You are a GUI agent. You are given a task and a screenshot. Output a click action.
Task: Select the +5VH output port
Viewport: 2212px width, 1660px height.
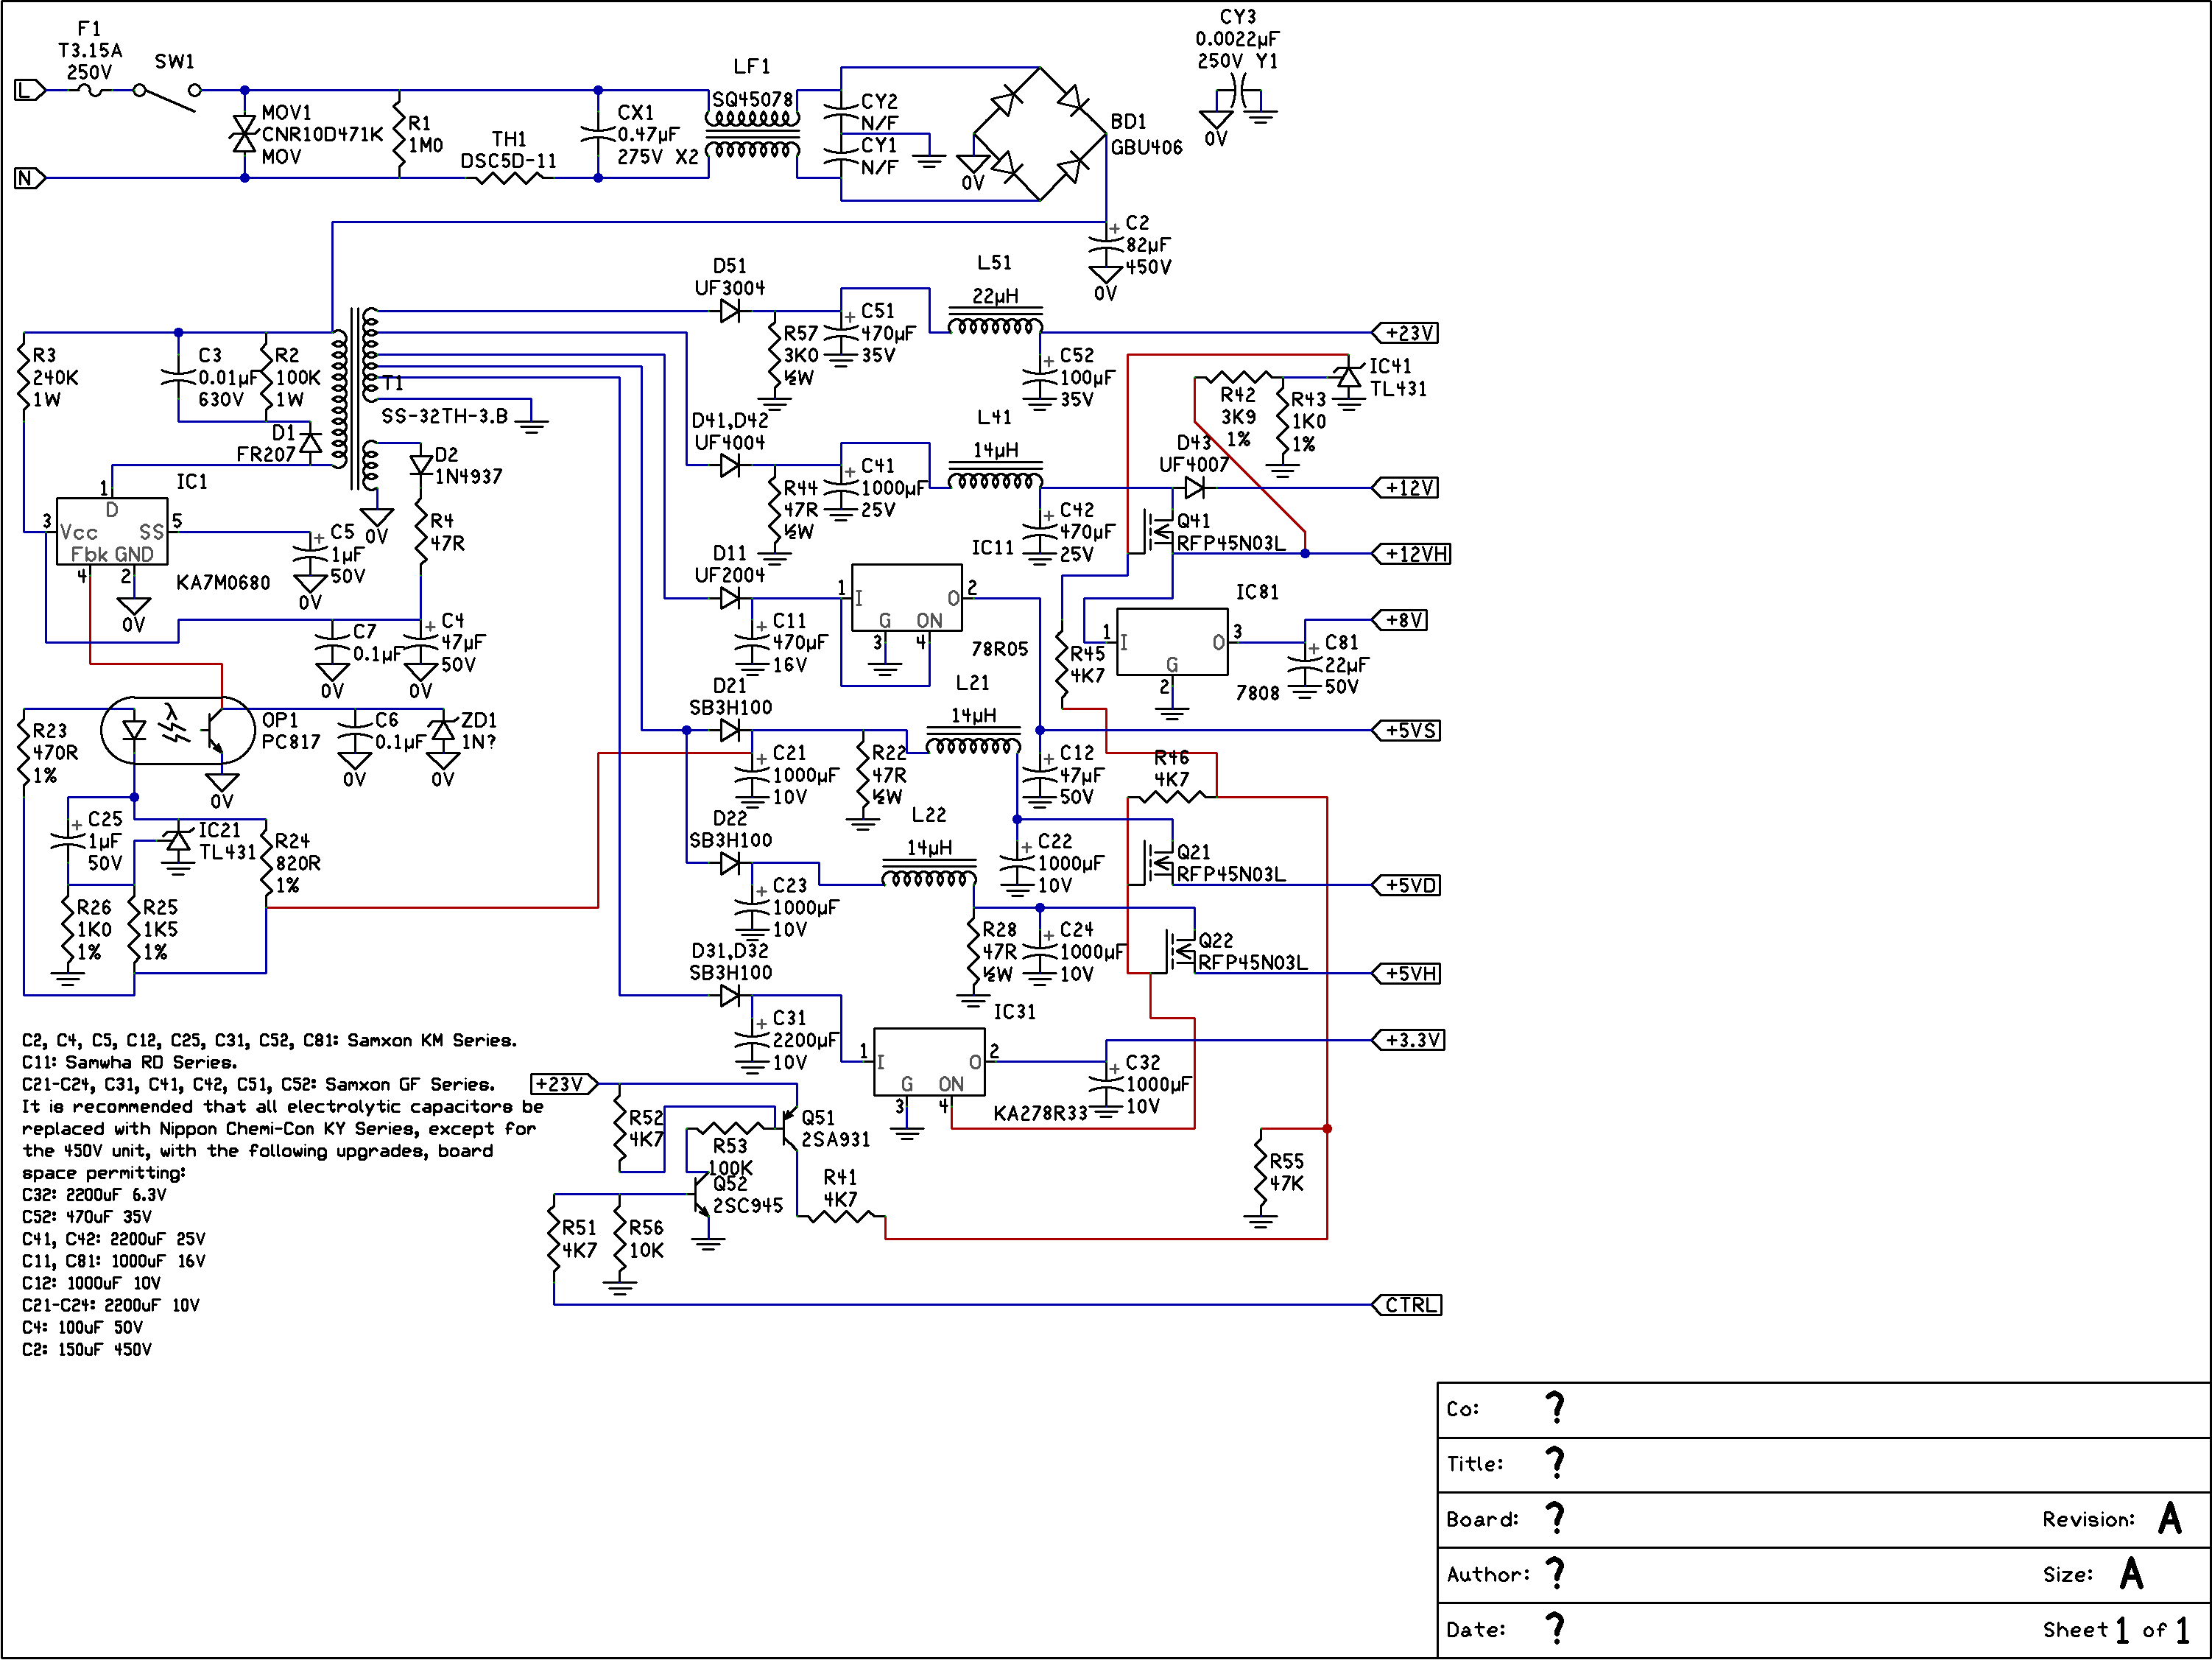[x=1406, y=974]
